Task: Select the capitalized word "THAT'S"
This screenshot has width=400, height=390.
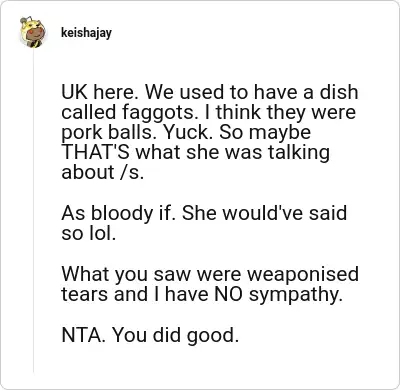Action: [96, 152]
